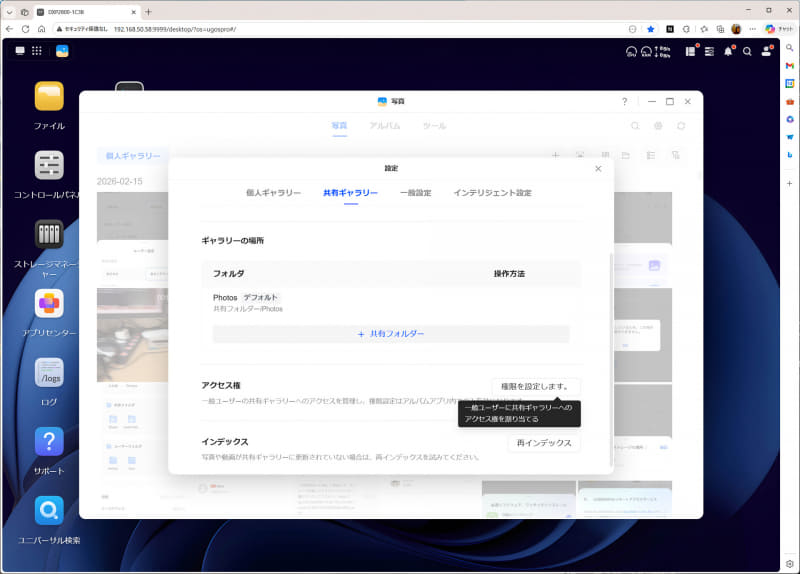Image resolution: width=800 pixels, height=574 pixels.
Task: Click the 個人ギャラリー button in Photos window
Action: tap(133, 156)
